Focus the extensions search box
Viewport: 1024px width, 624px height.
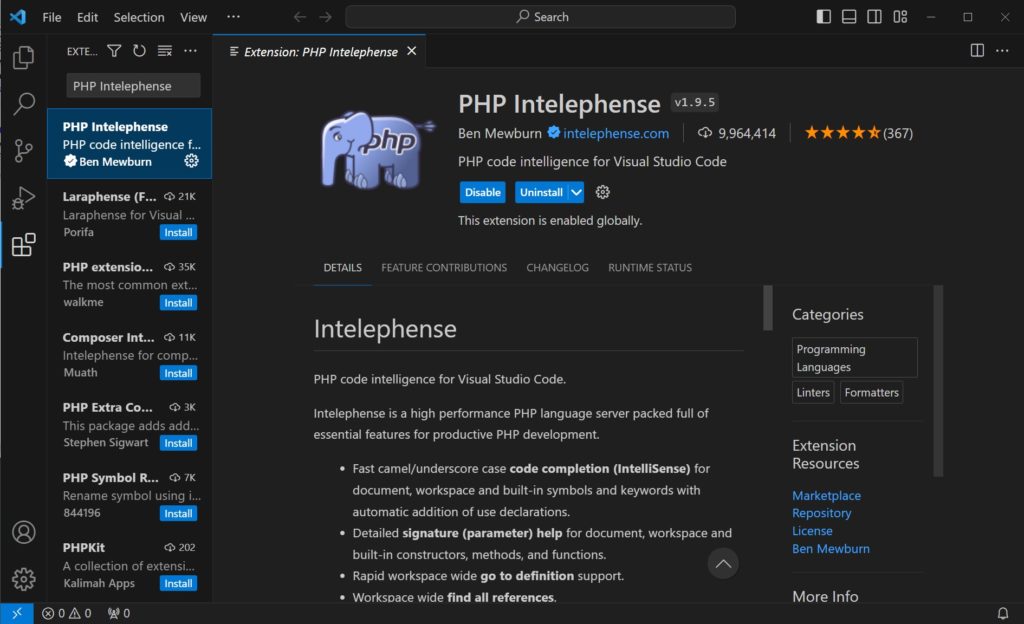pyautogui.click(x=133, y=86)
